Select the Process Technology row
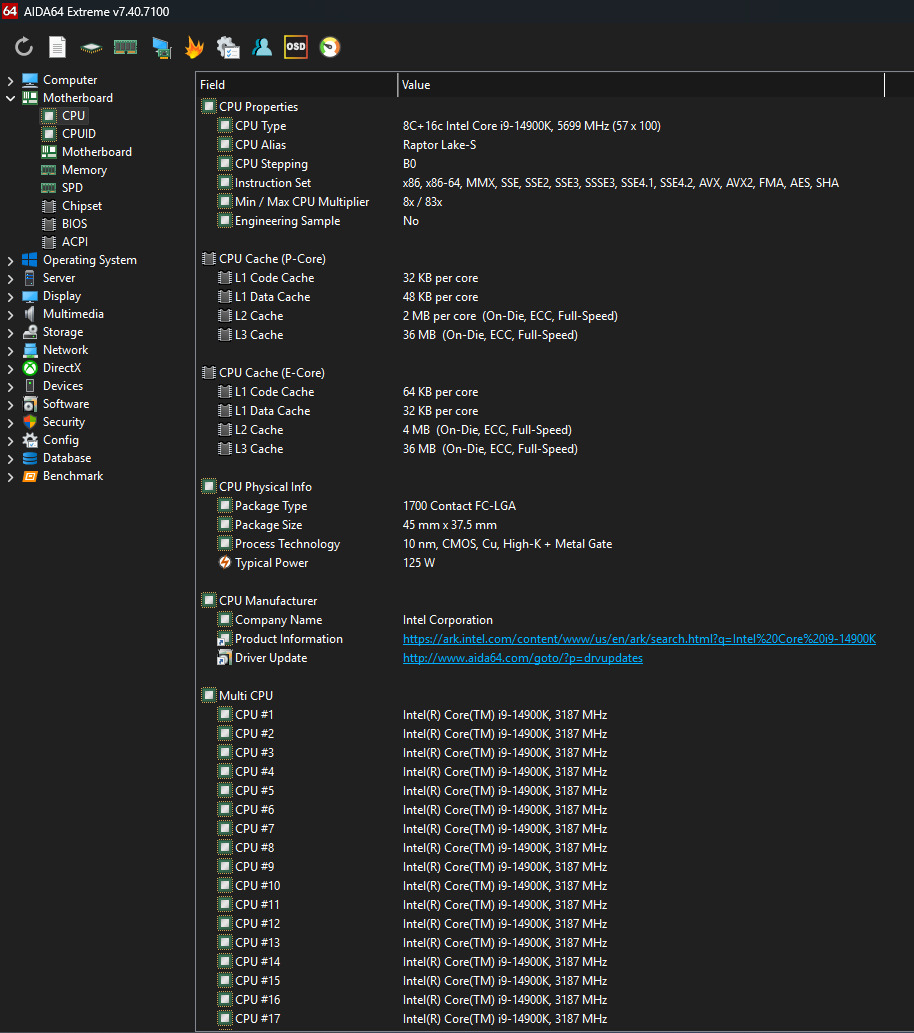 click(x=554, y=544)
